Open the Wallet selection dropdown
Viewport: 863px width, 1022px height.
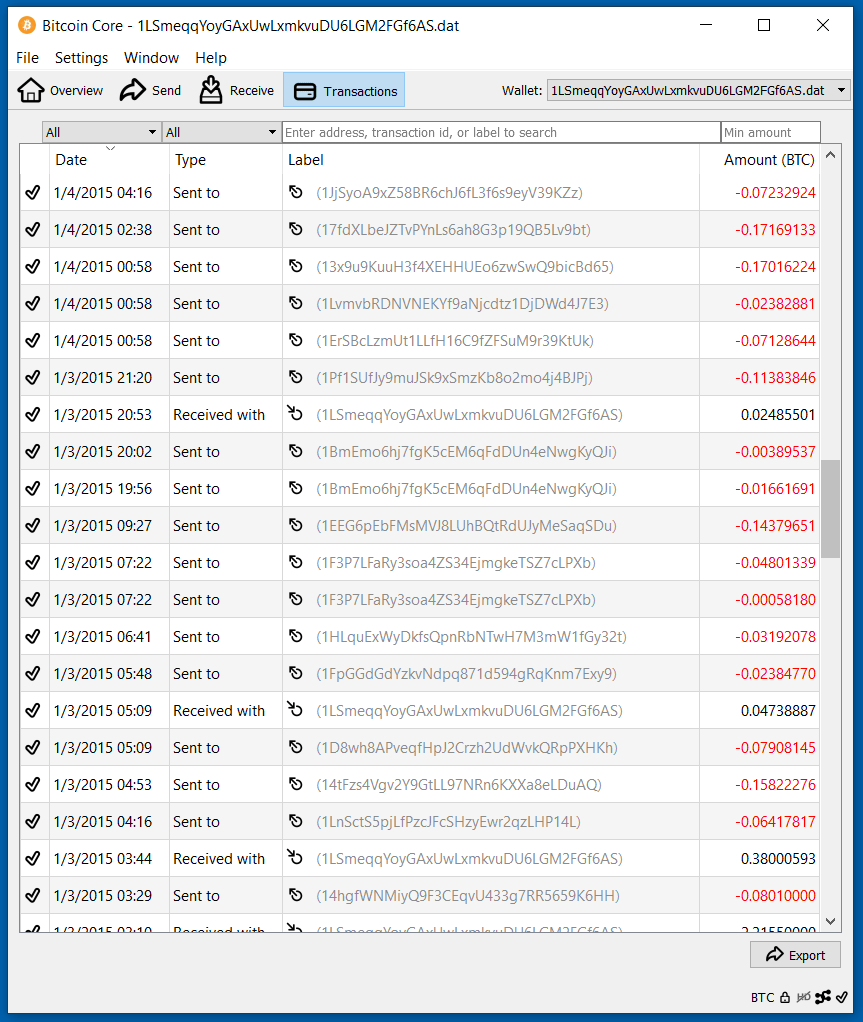point(698,91)
